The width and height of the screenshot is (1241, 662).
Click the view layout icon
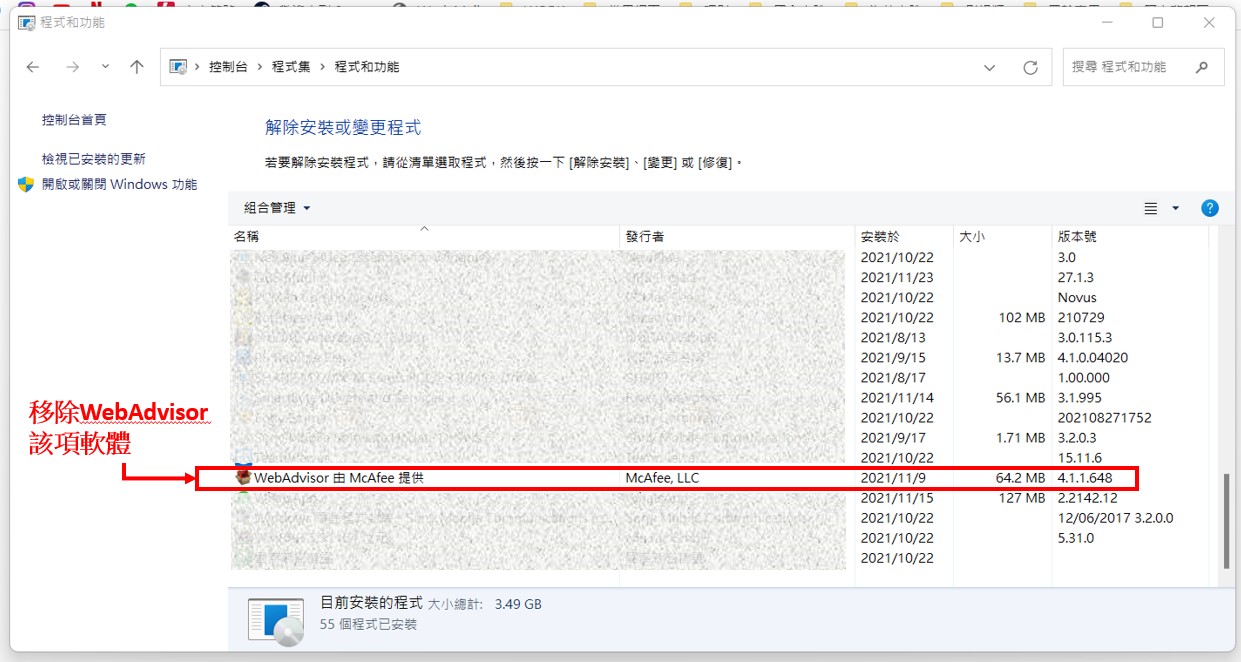(1151, 208)
